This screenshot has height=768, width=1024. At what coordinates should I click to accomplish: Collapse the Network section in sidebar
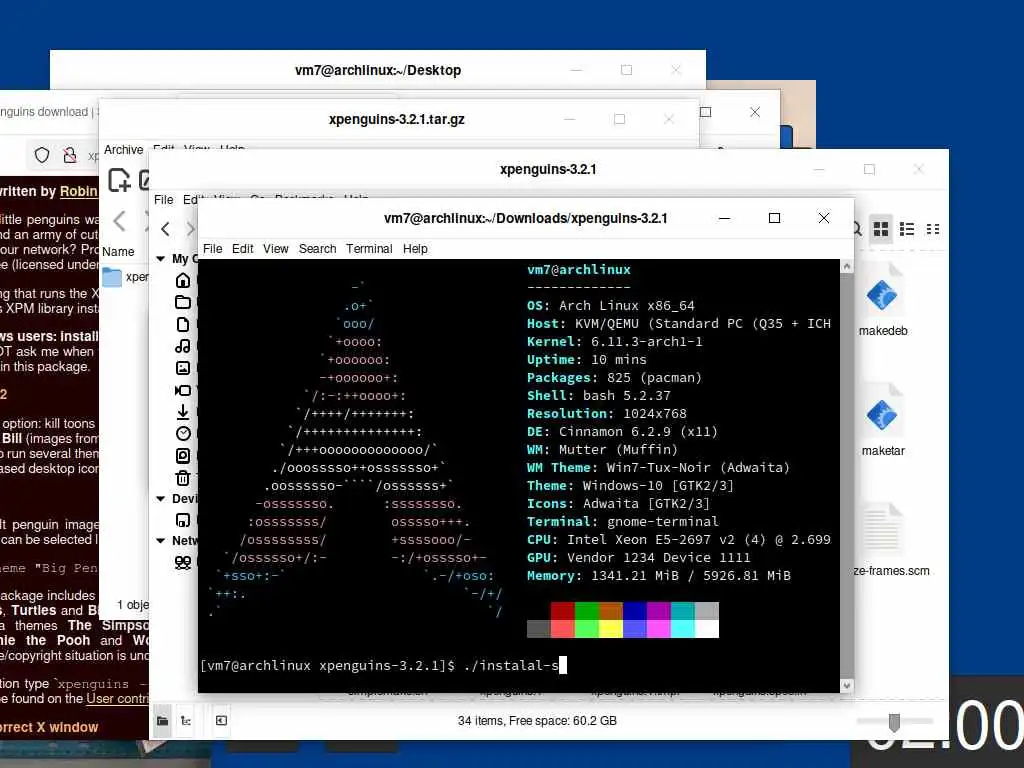point(161,541)
